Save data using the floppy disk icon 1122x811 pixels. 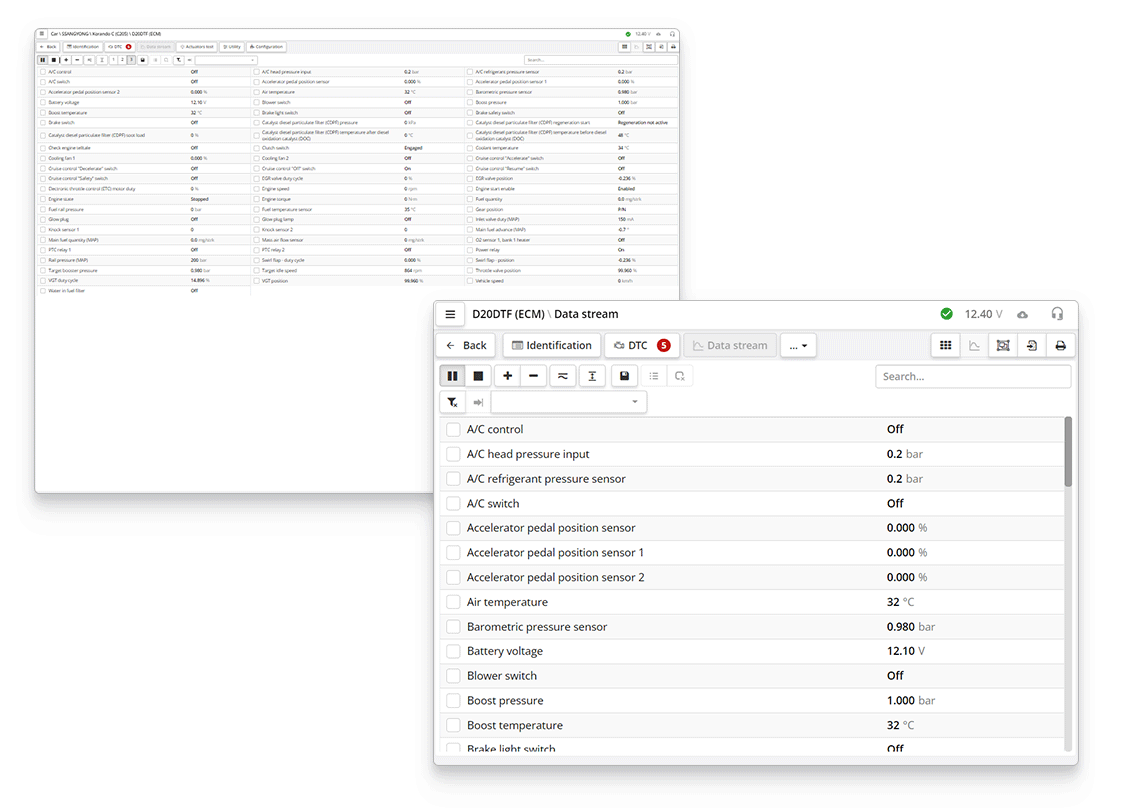tap(624, 376)
